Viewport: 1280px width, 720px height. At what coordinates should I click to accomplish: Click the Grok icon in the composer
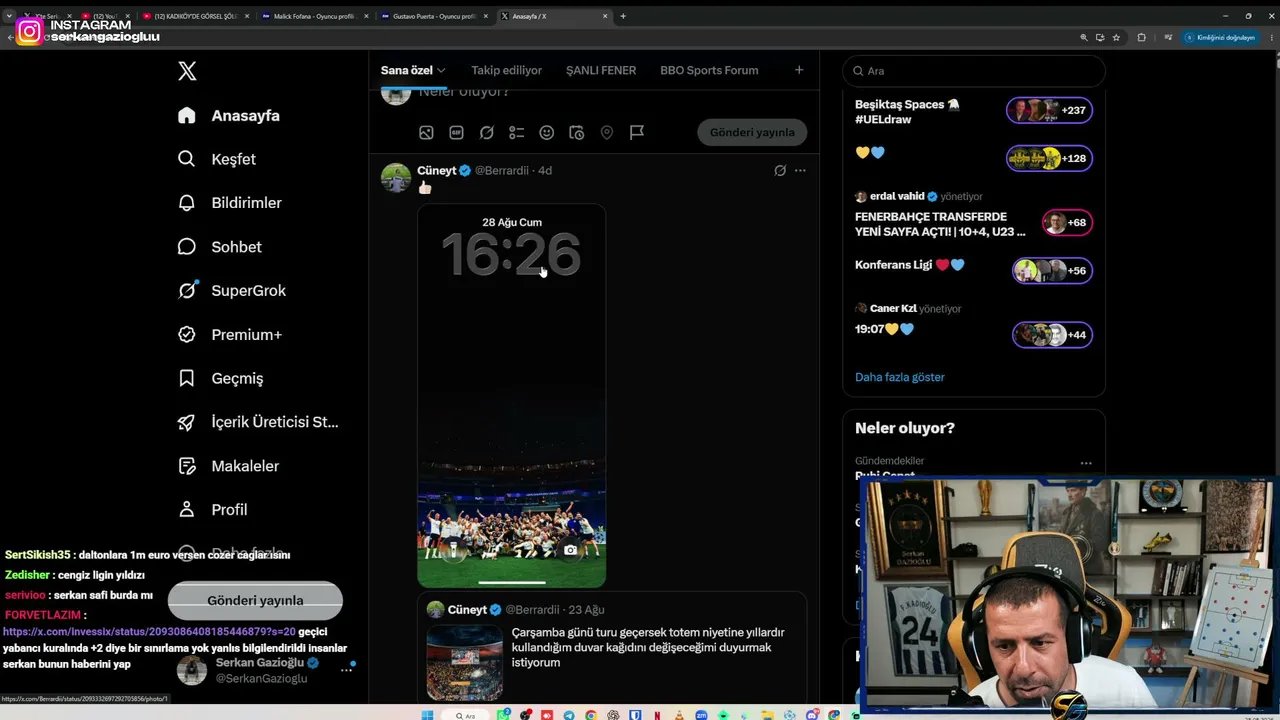click(487, 132)
